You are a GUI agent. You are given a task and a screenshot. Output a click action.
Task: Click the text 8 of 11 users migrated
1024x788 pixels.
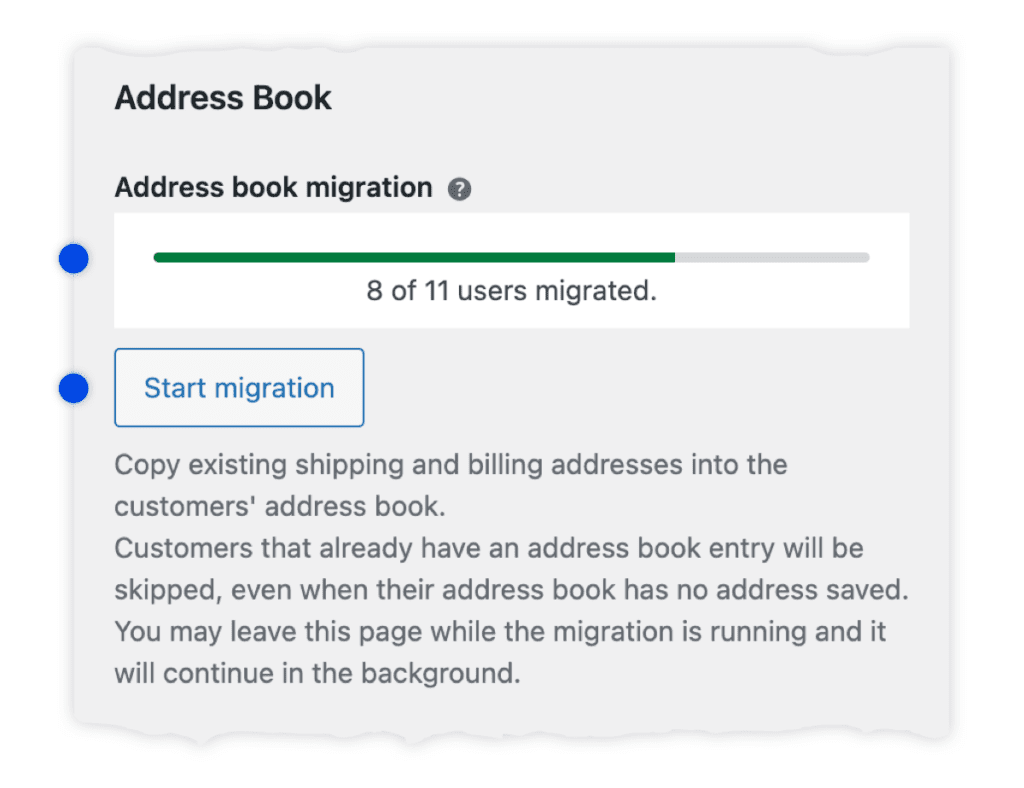pos(512,291)
